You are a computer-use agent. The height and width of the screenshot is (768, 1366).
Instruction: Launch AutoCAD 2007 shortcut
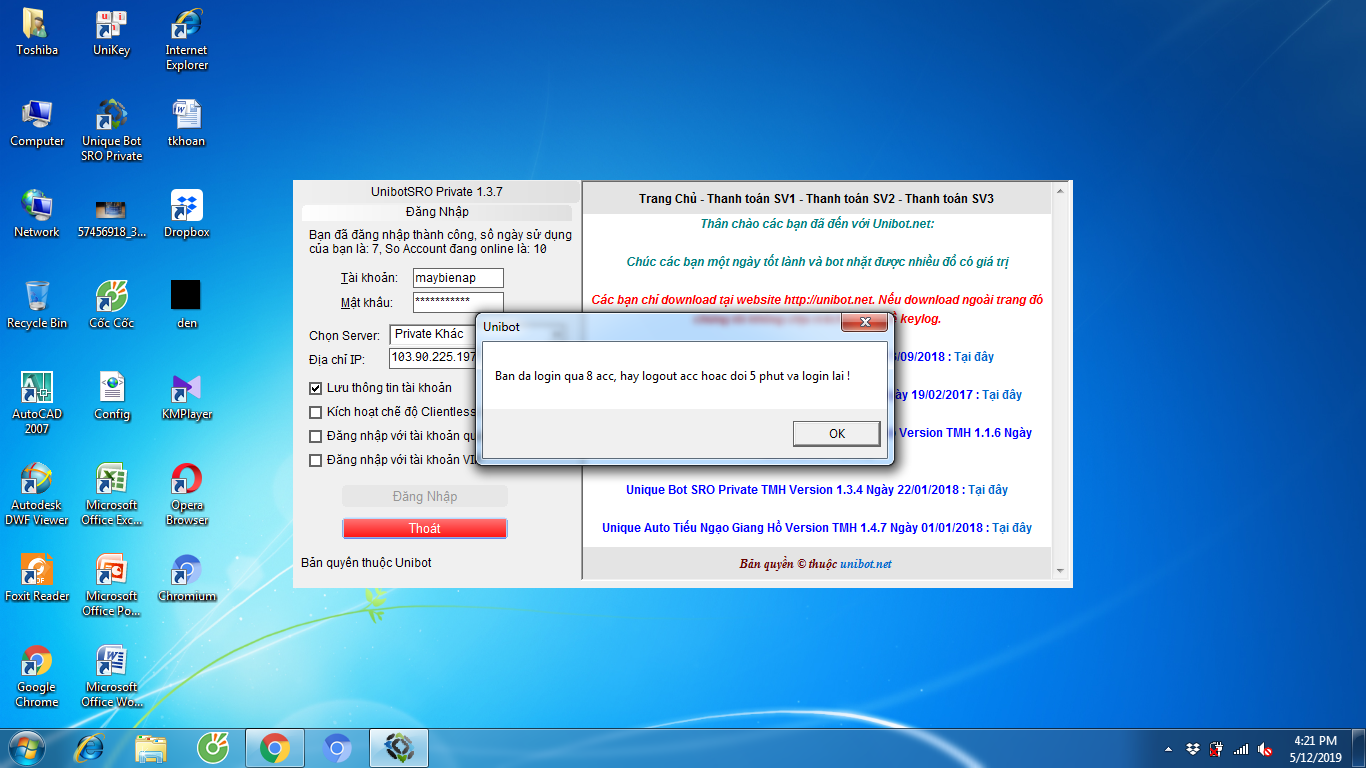pyautogui.click(x=37, y=403)
